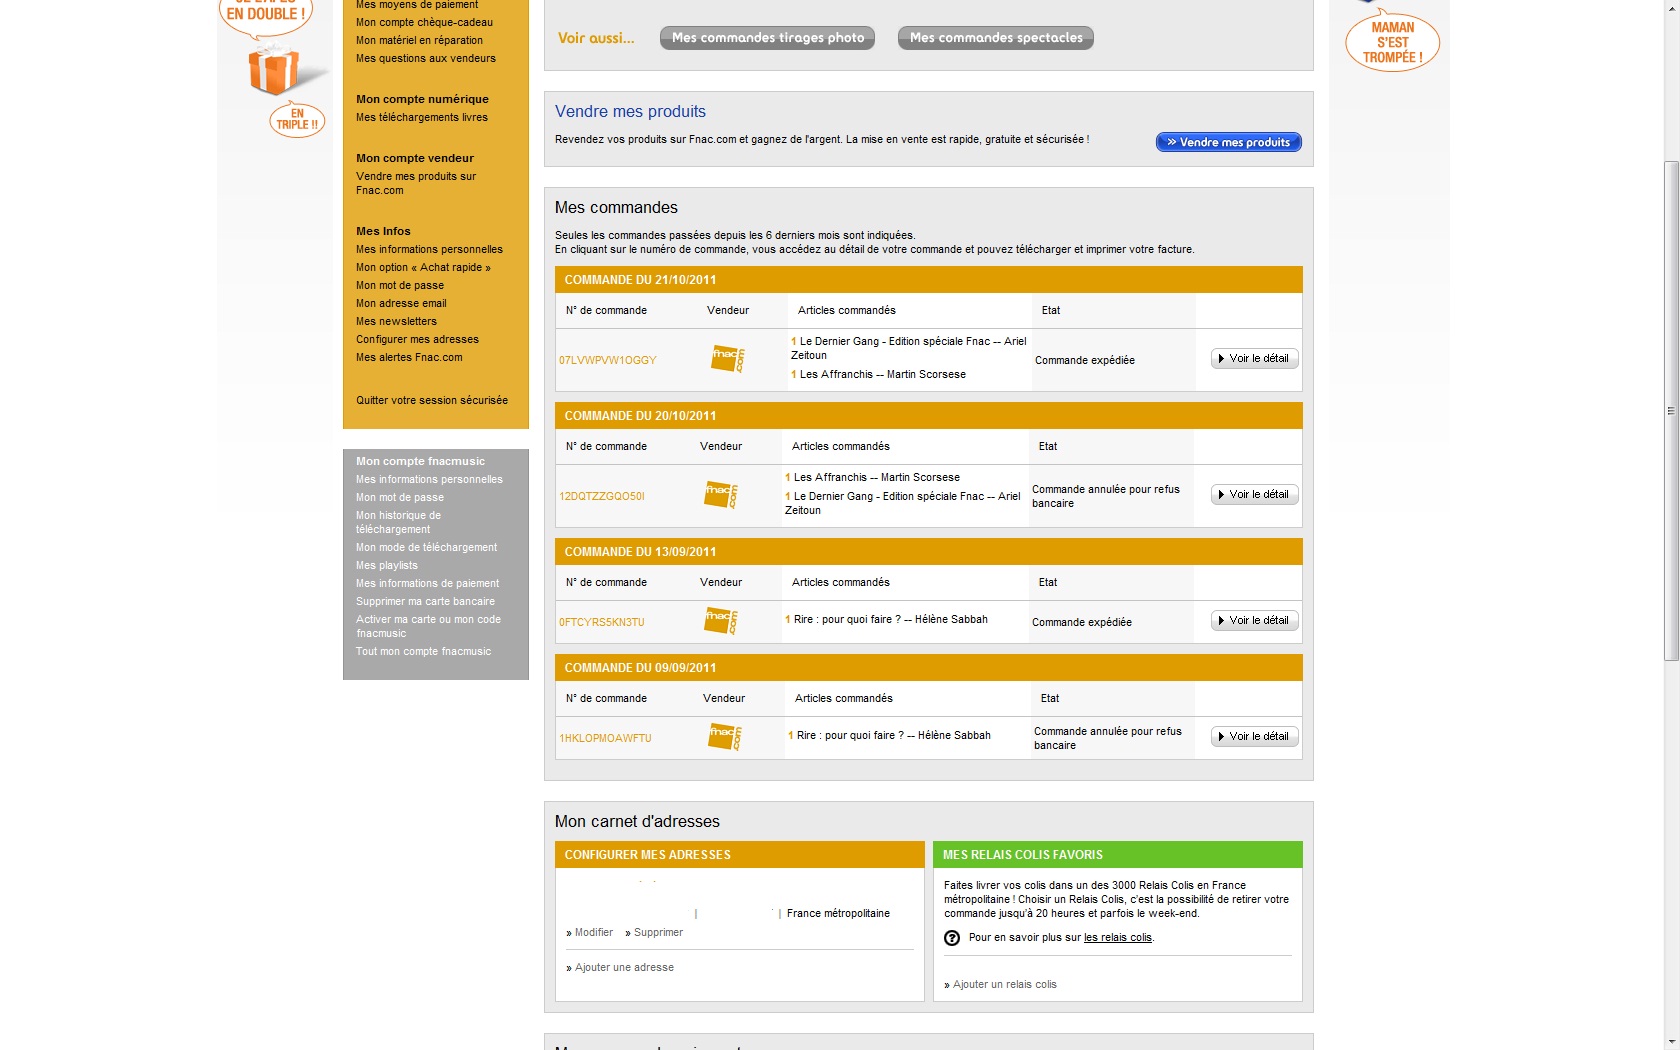Image resolution: width=1680 pixels, height=1050 pixels.
Task: Click the 'EN TRIPLE !!' promo bubble
Action: tap(297, 120)
